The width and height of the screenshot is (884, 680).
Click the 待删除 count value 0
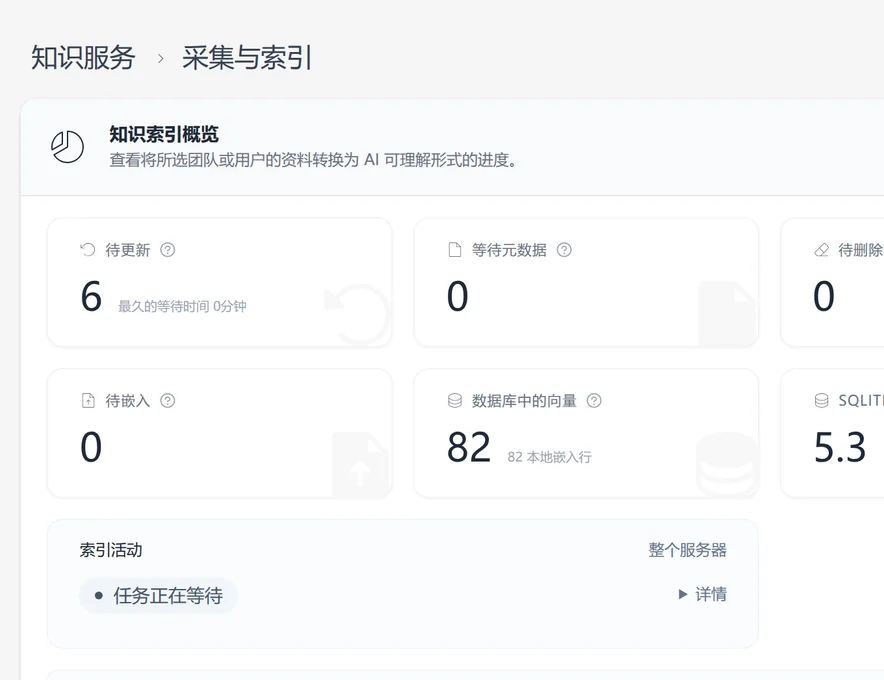coord(824,297)
